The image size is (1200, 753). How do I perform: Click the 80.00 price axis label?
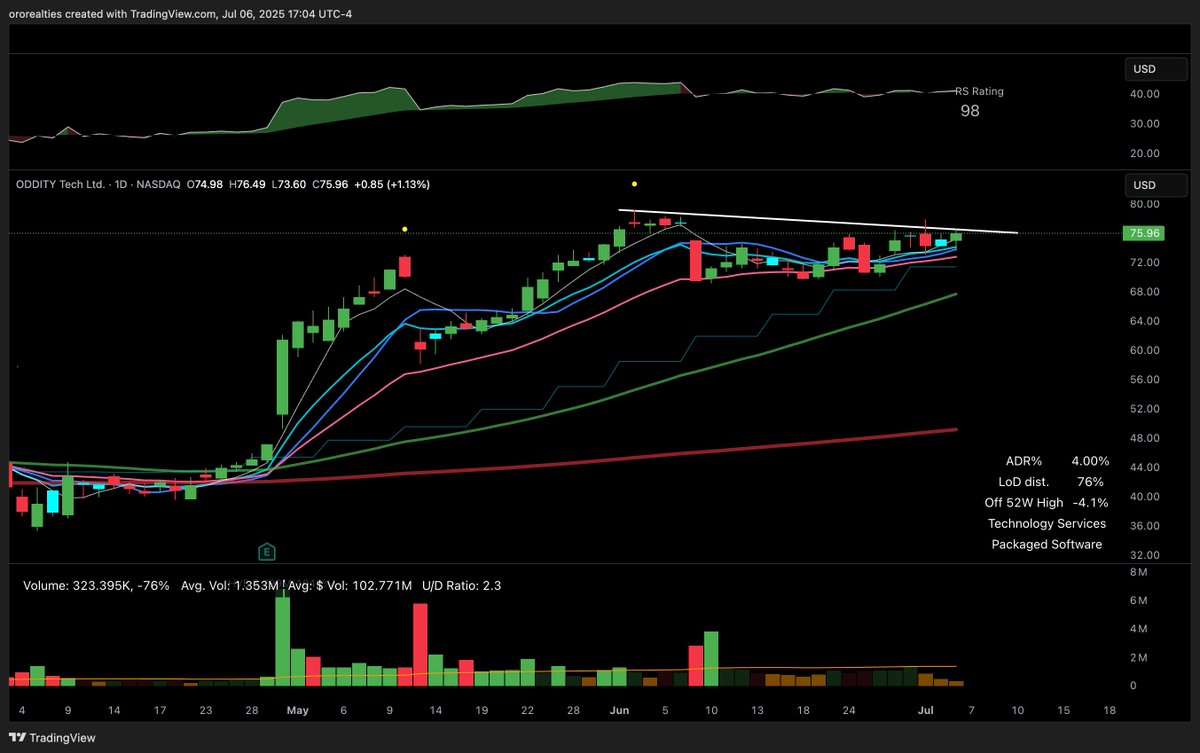1143,204
